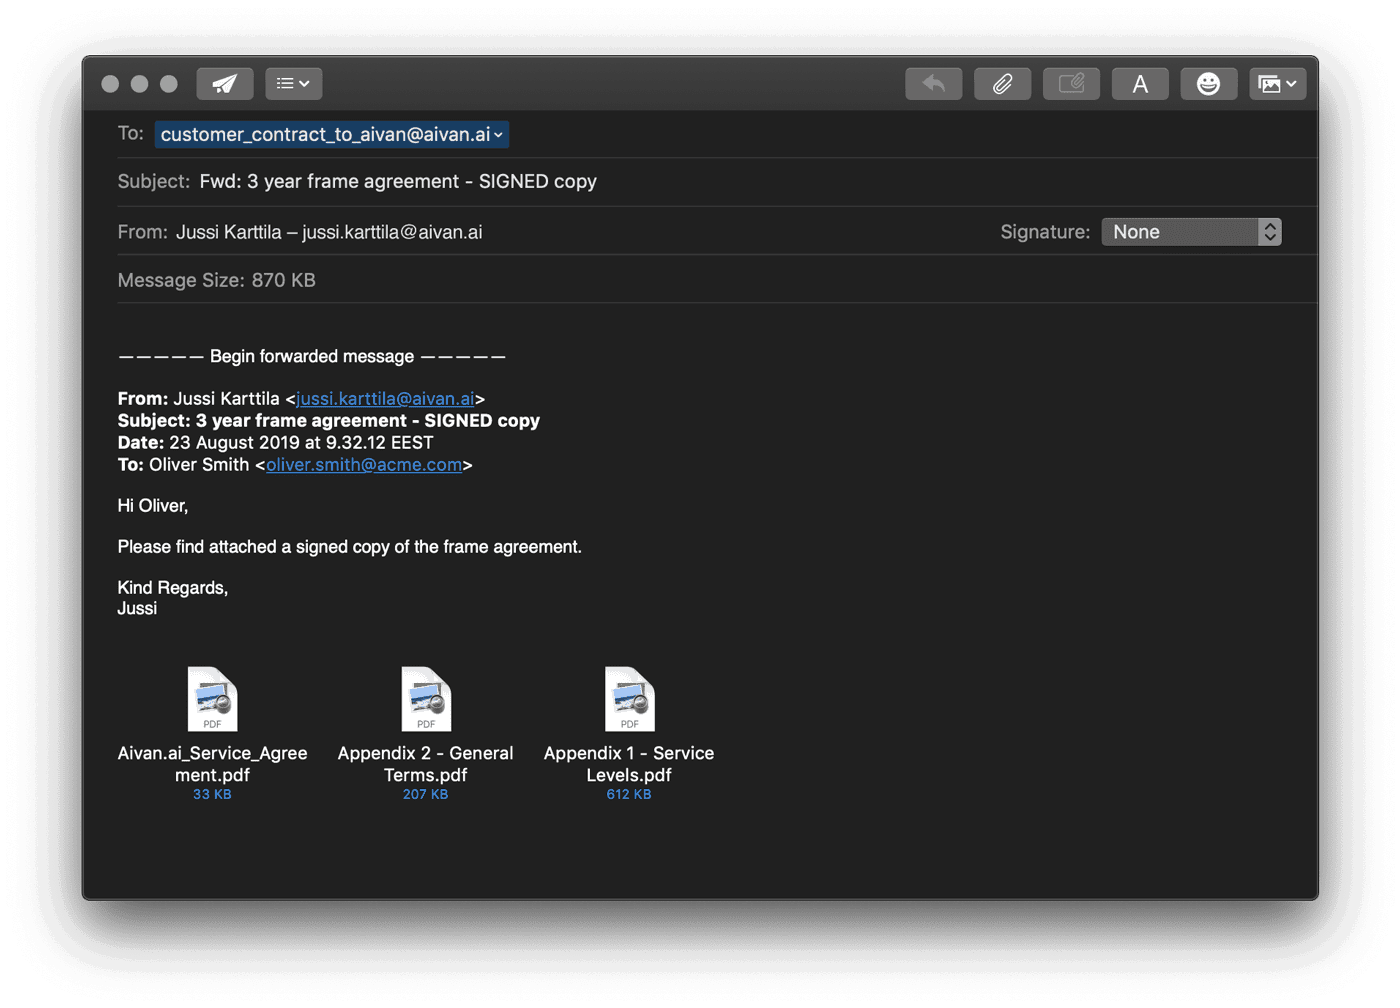Open the Signature dropdown set to None
The height and width of the screenshot is (1008, 1400).
(1191, 232)
